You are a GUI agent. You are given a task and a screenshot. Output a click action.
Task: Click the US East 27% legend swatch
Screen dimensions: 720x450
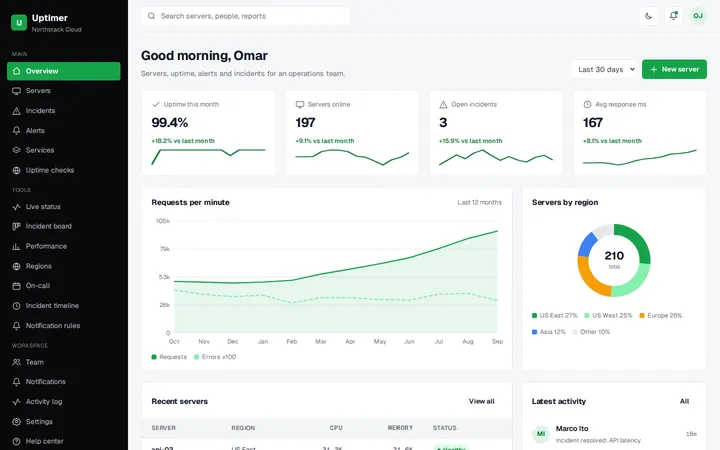(534, 315)
